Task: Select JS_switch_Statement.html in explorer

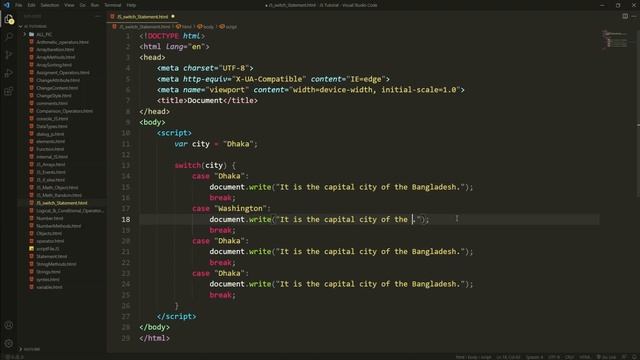Action: click(62, 203)
